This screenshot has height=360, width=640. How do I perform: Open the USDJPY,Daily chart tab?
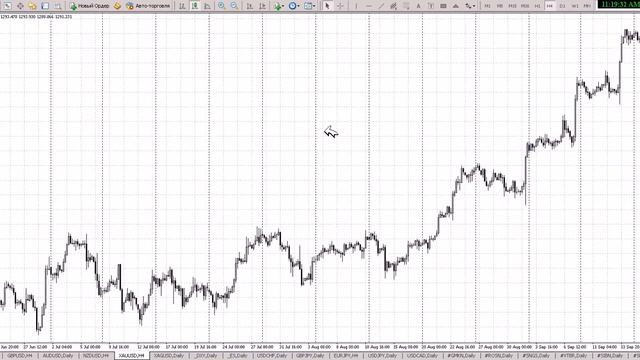pyautogui.click(x=383, y=356)
